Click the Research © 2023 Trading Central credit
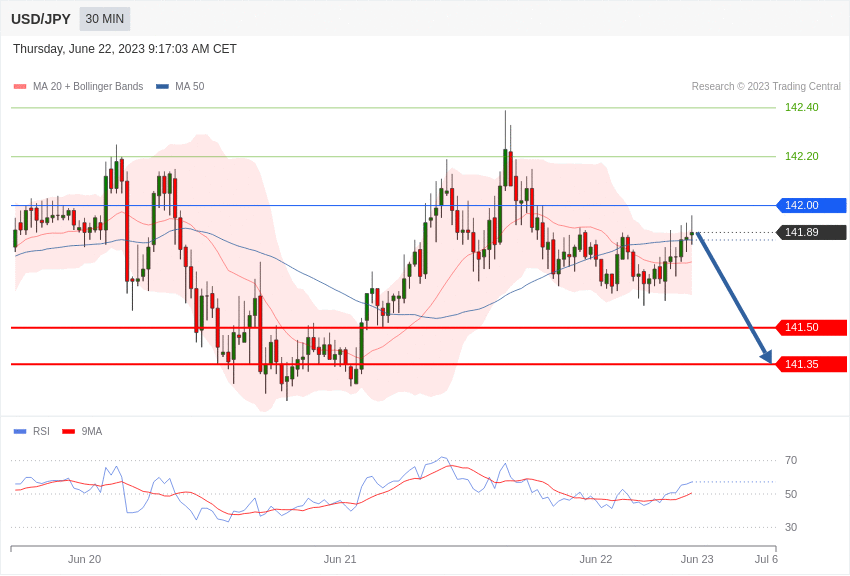This screenshot has height=576, width=850. (766, 86)
